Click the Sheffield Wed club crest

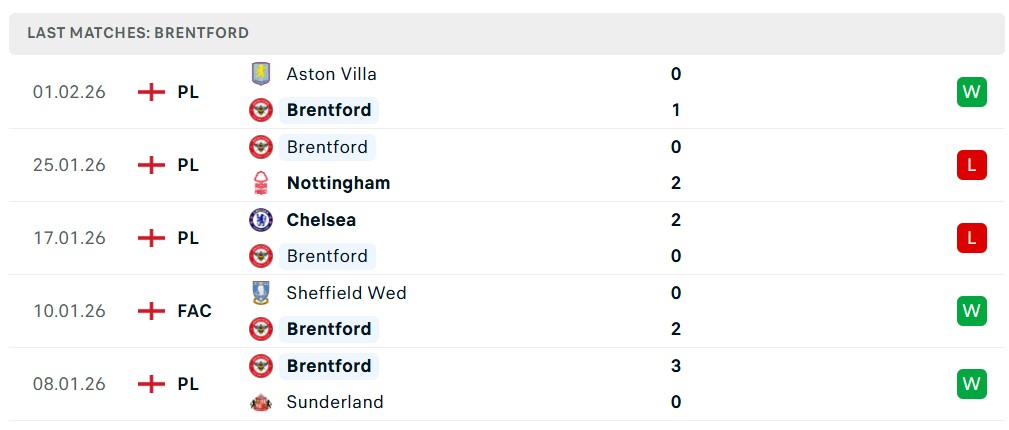tap(260, 293)
